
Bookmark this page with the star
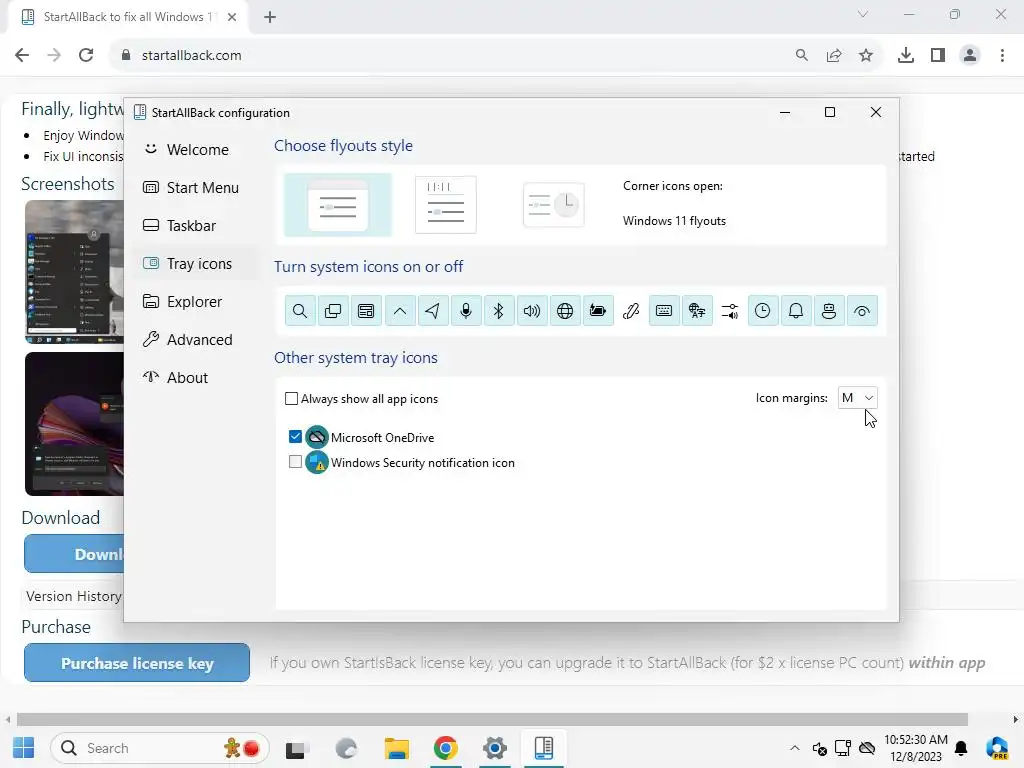tap(866, 56)
